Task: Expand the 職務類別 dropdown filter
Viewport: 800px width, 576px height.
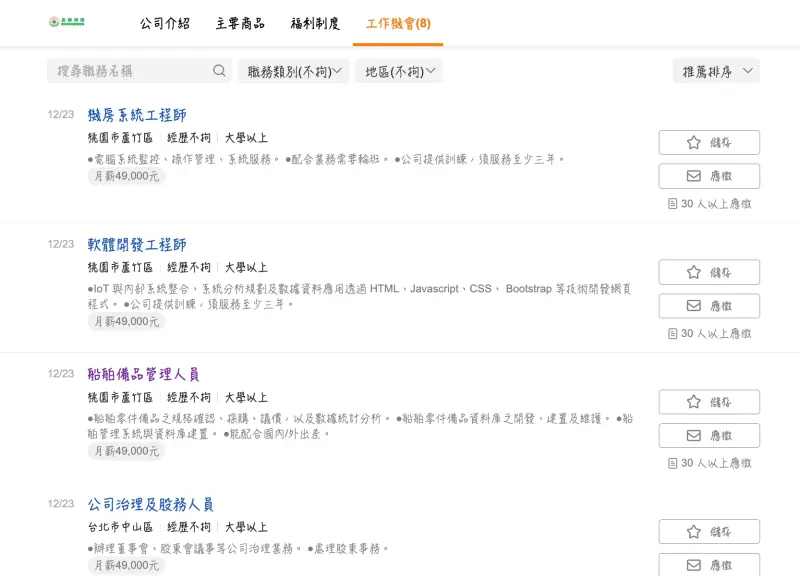Action: point(294,71)
